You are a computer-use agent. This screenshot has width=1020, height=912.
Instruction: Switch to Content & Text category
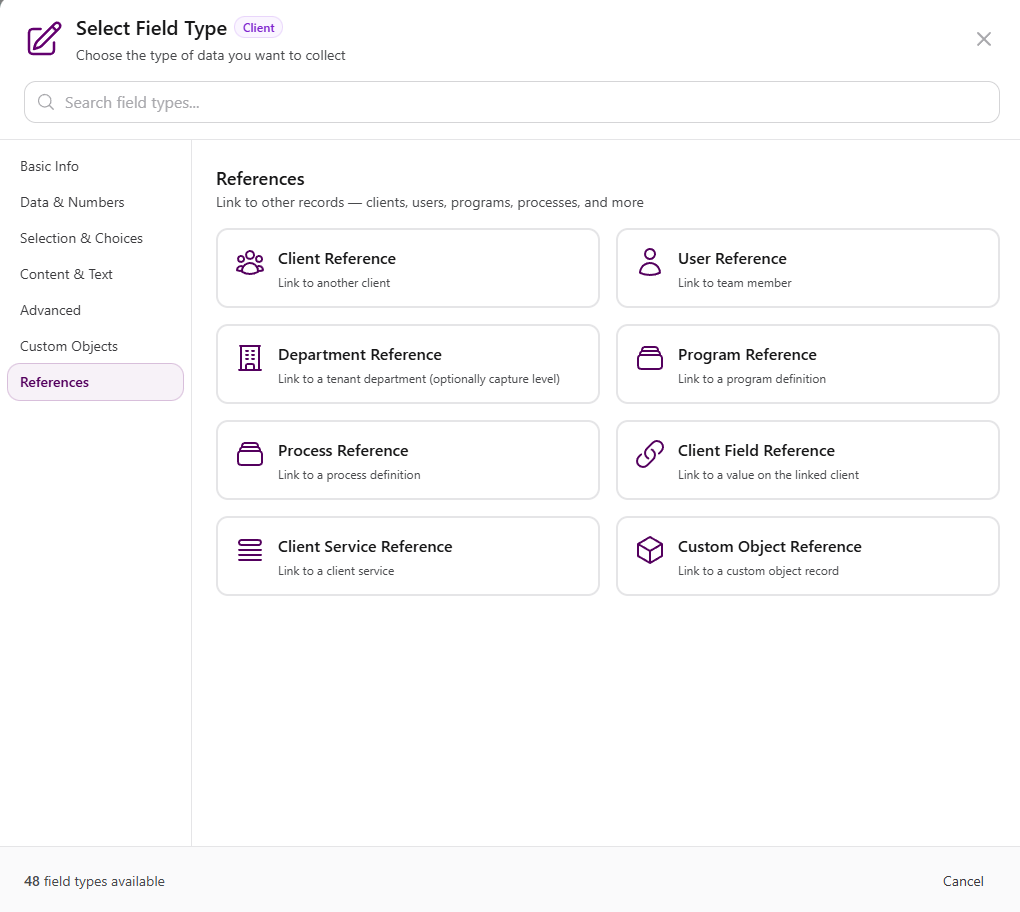pos(96,275)
